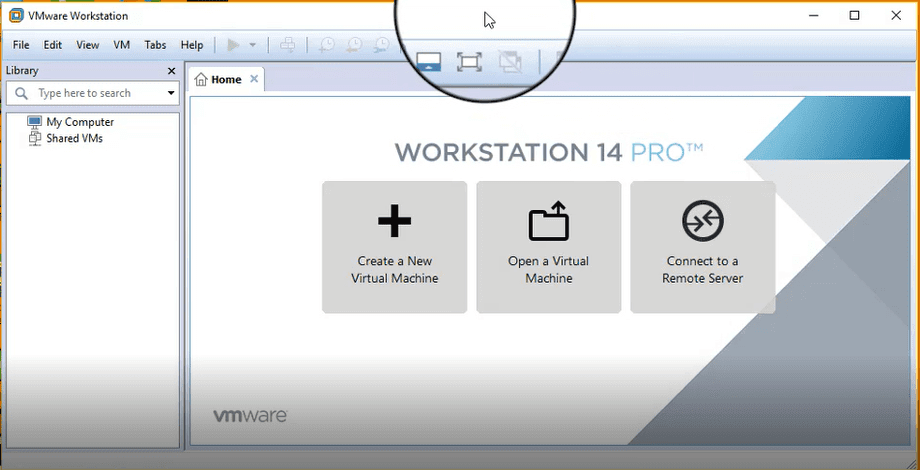This screenshot has height=470, width=920.
Task: Click the Connect to a Remote Server tile
Action: tap(702, 247)
